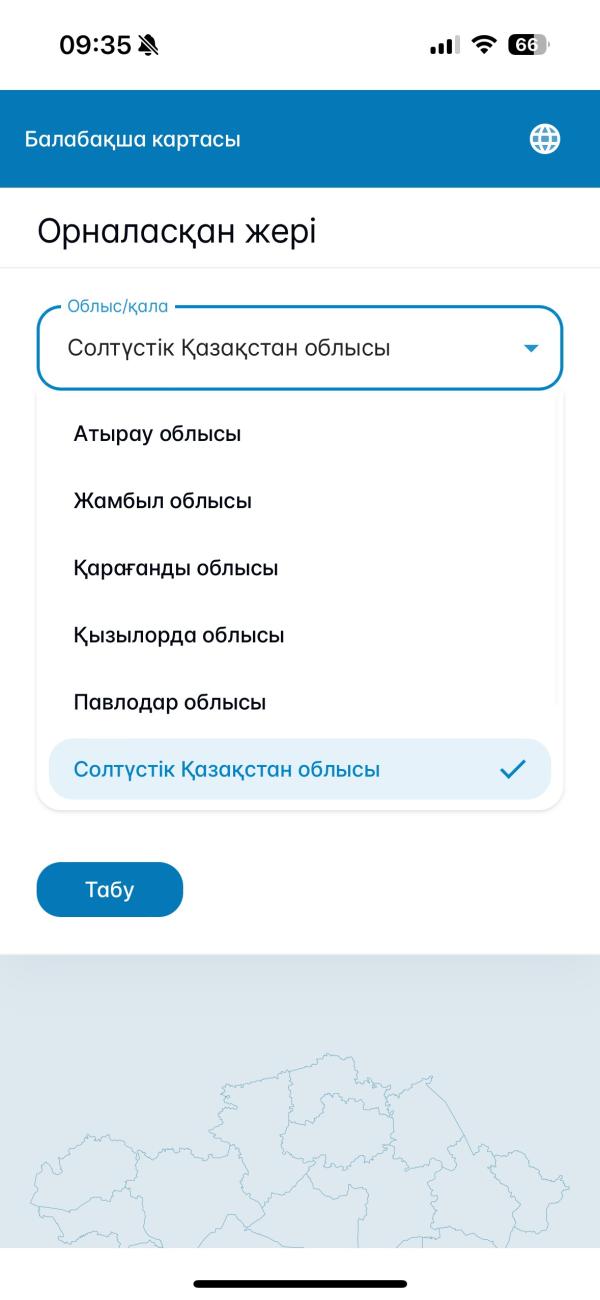Tap the cellular signal bars icon

pos(445,46)
